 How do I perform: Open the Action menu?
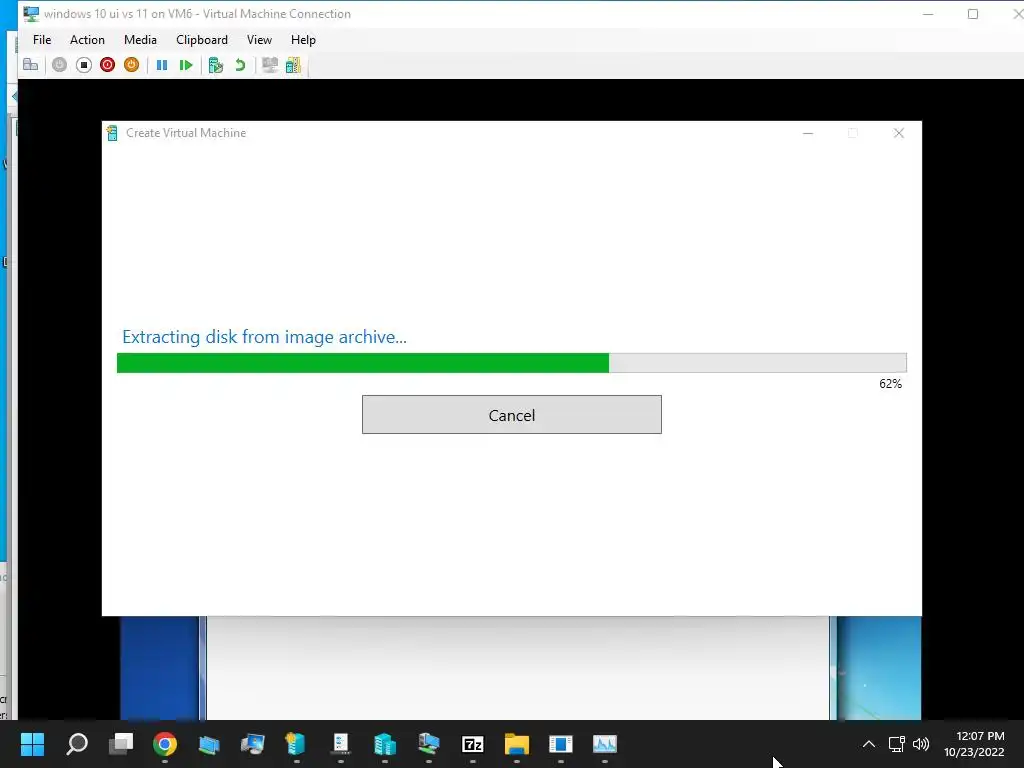tap(87, 40)
